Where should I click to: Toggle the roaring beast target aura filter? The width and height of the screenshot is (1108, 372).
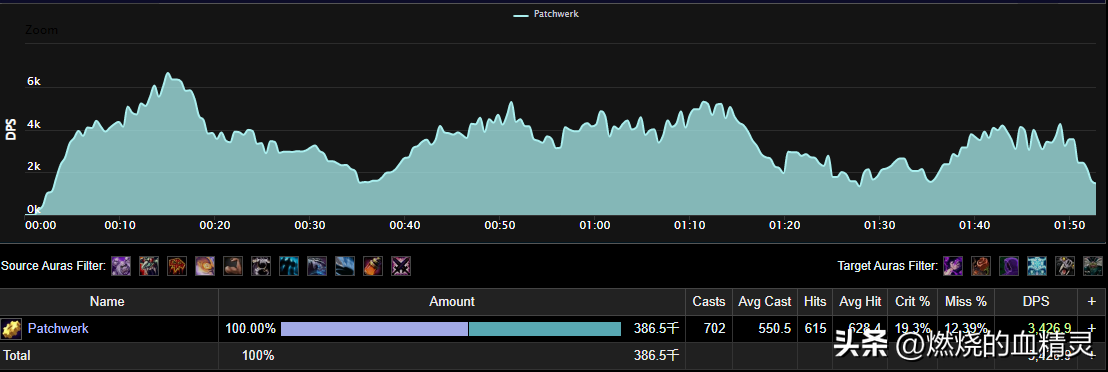(x=1065, y=266)
